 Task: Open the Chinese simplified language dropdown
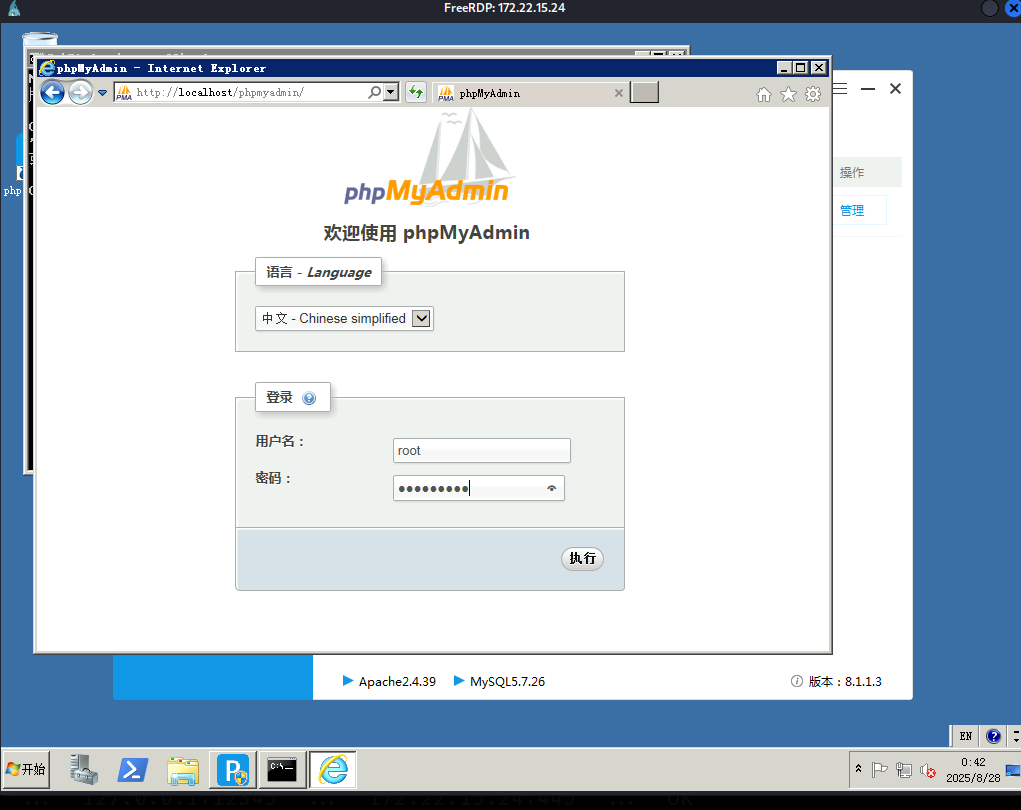tap(344, 318)
